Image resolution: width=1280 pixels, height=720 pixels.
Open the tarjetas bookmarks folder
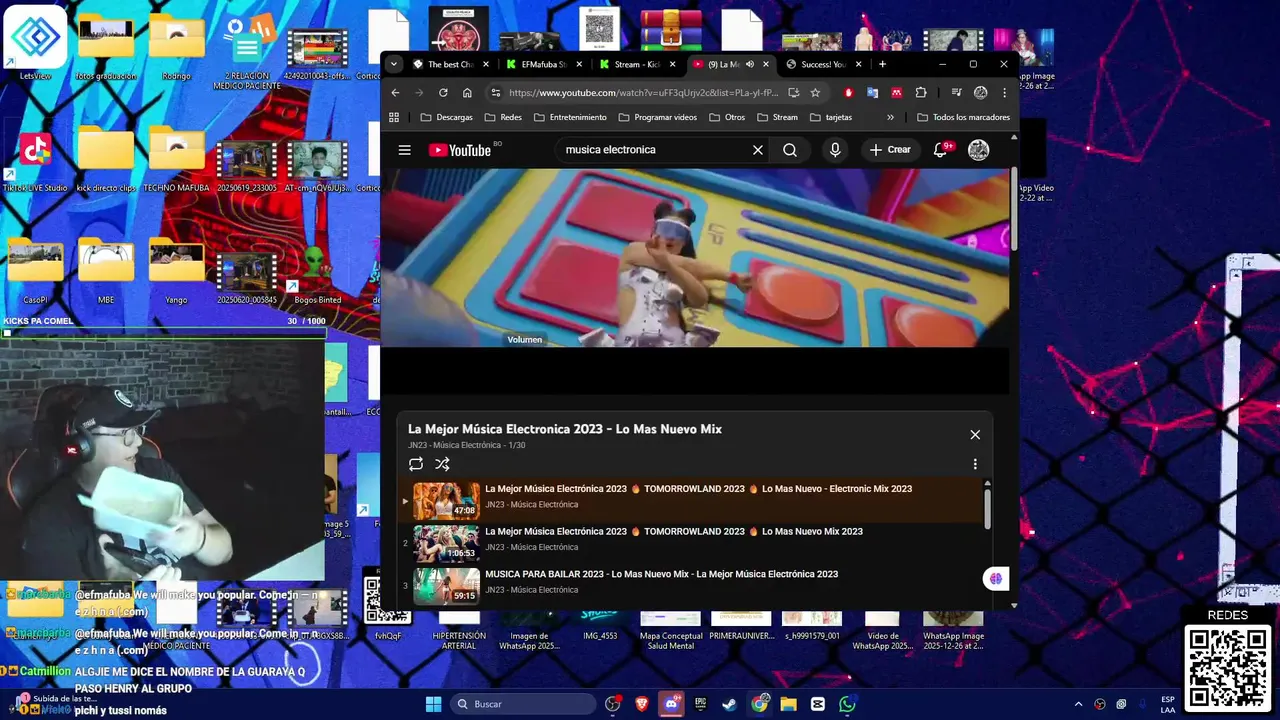click(x=831, y=117)
